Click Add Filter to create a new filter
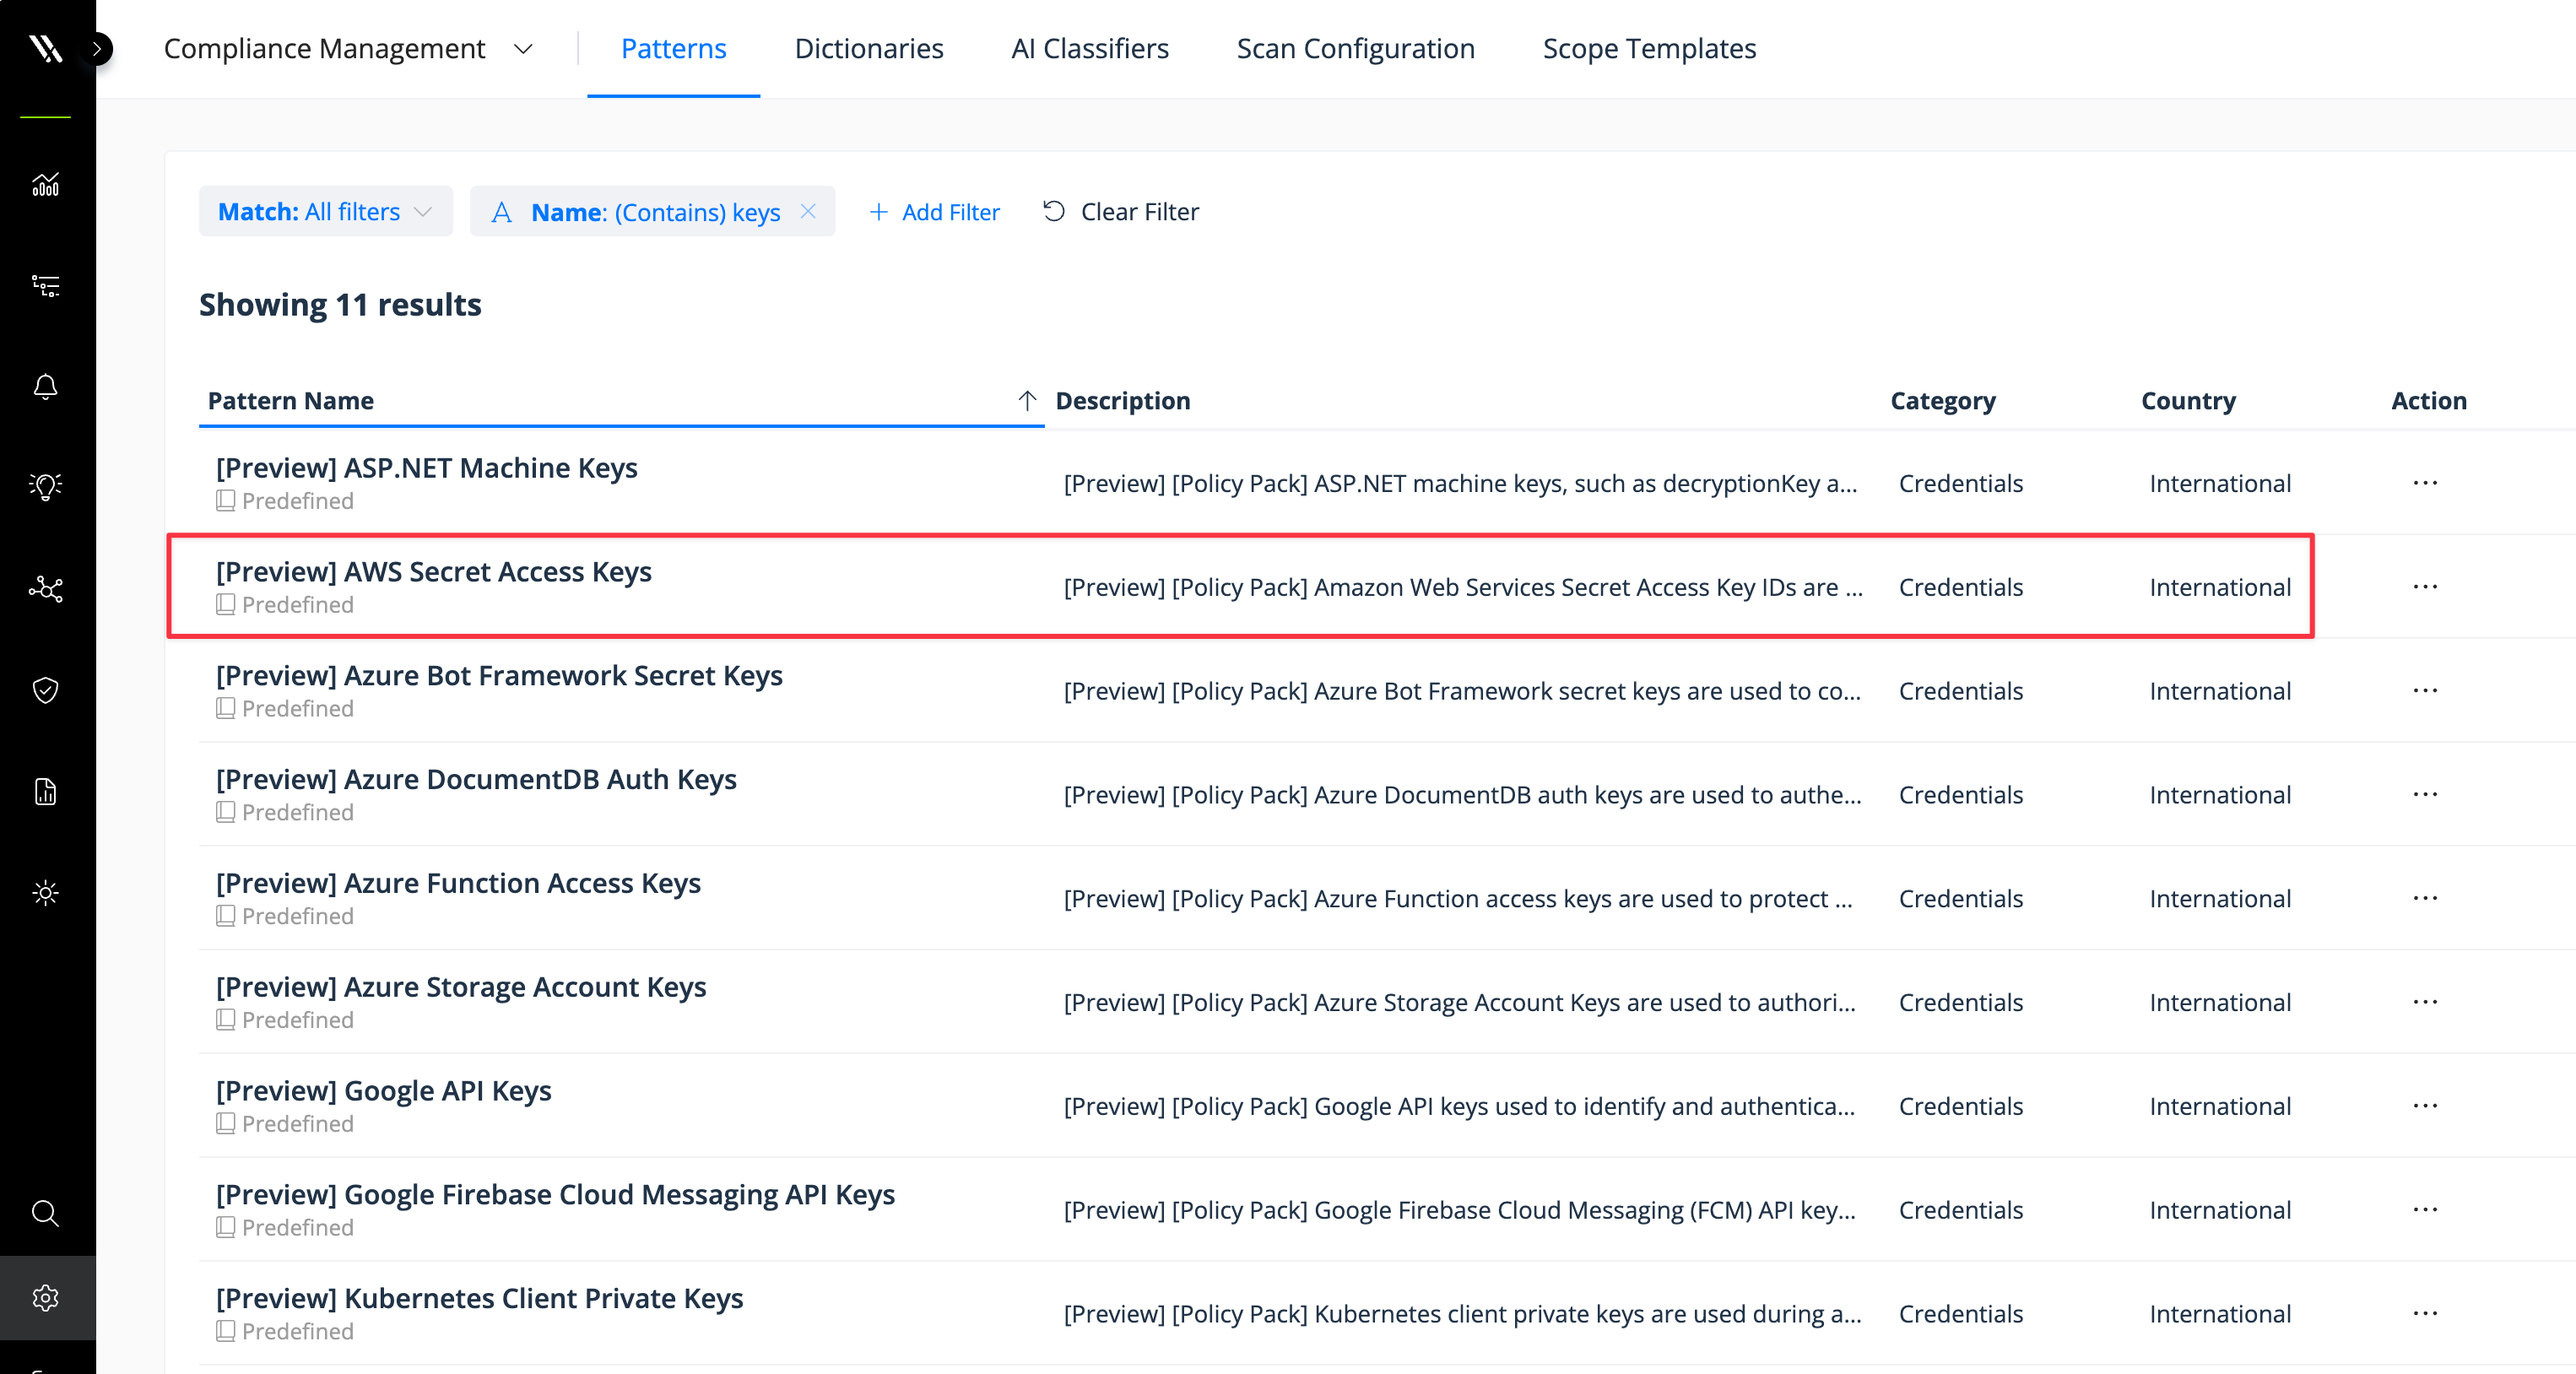This screenshot has width=2576, height=1374. click(x=932, y=211)
